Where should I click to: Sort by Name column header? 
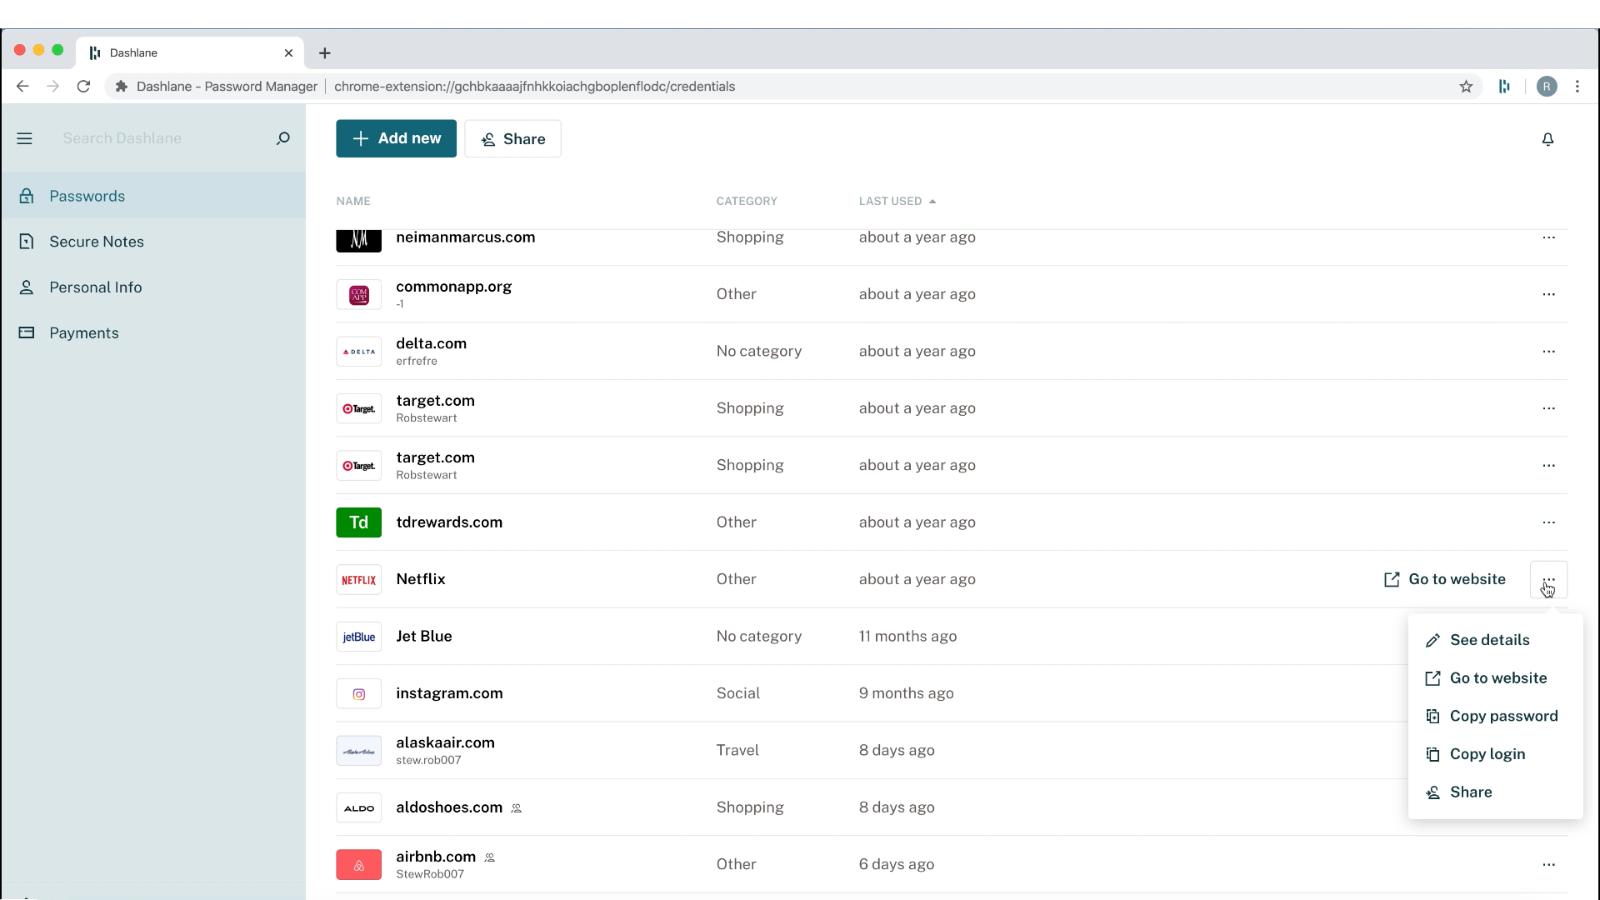[x=353, y=201]
